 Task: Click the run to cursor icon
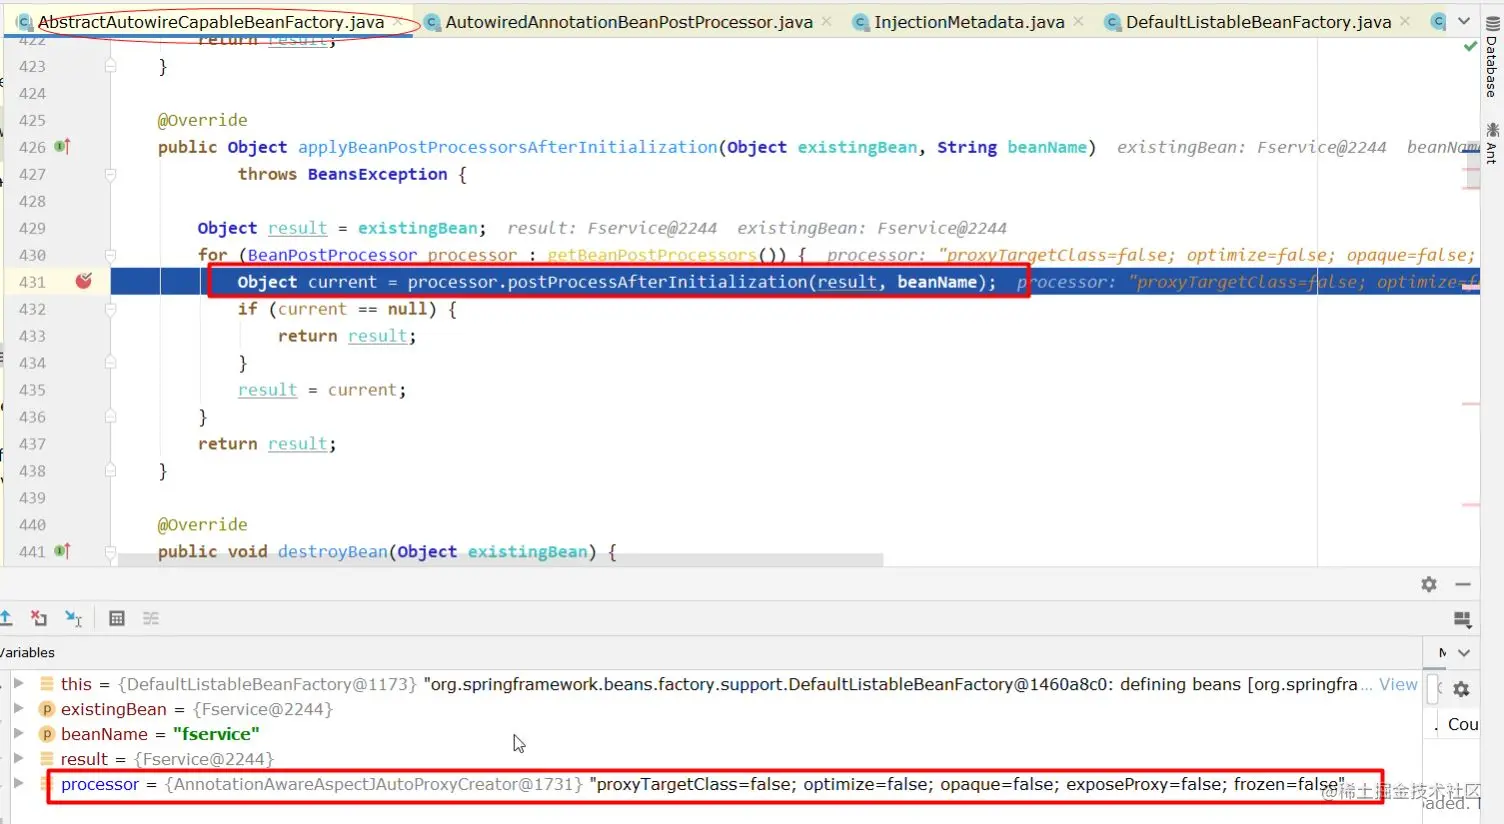click(73, 618)
